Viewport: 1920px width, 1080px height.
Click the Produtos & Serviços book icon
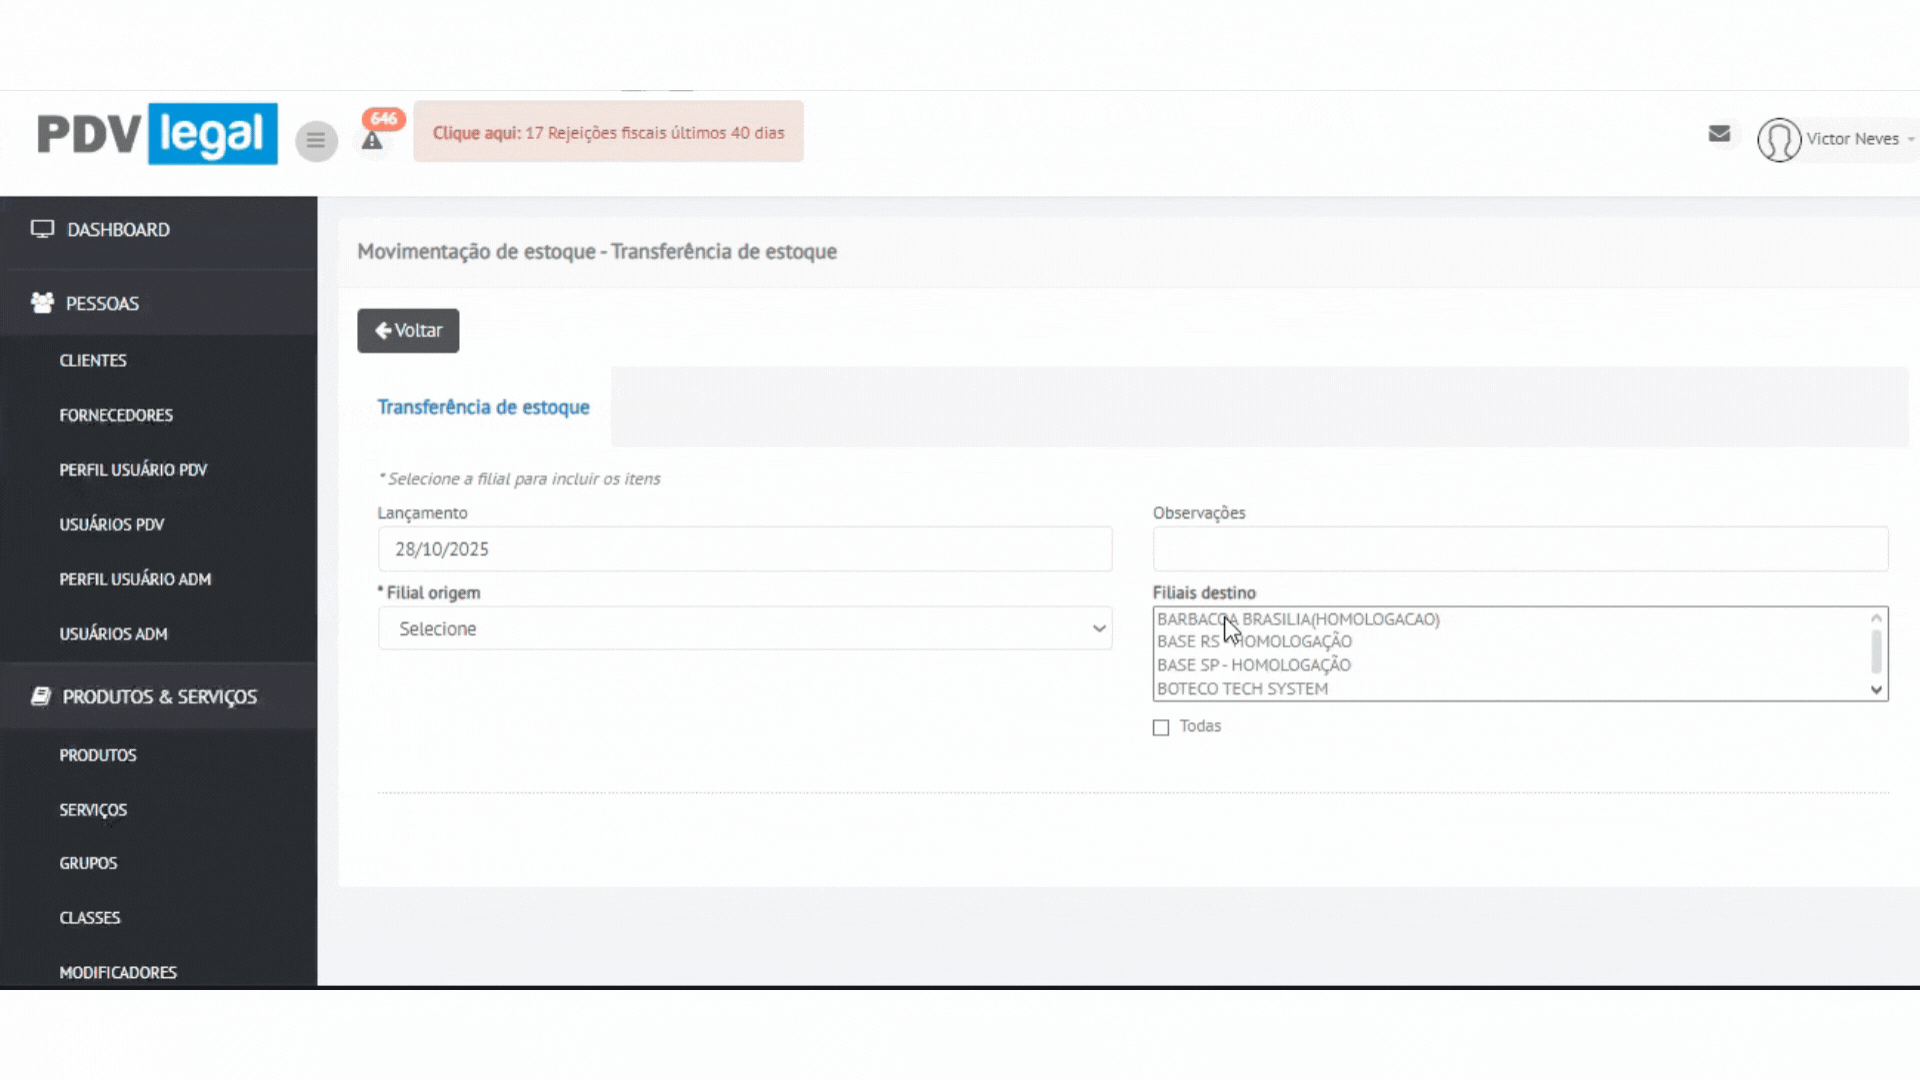click(x=41, y=696)
